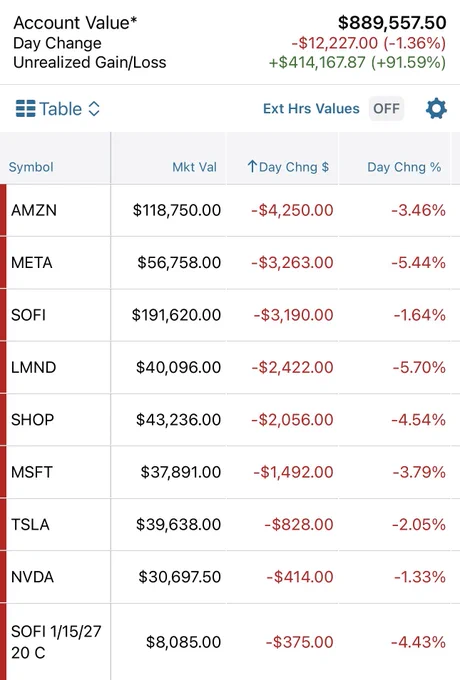
Task: Click the Account Value total amount
Action: click(x=392, y=23)
